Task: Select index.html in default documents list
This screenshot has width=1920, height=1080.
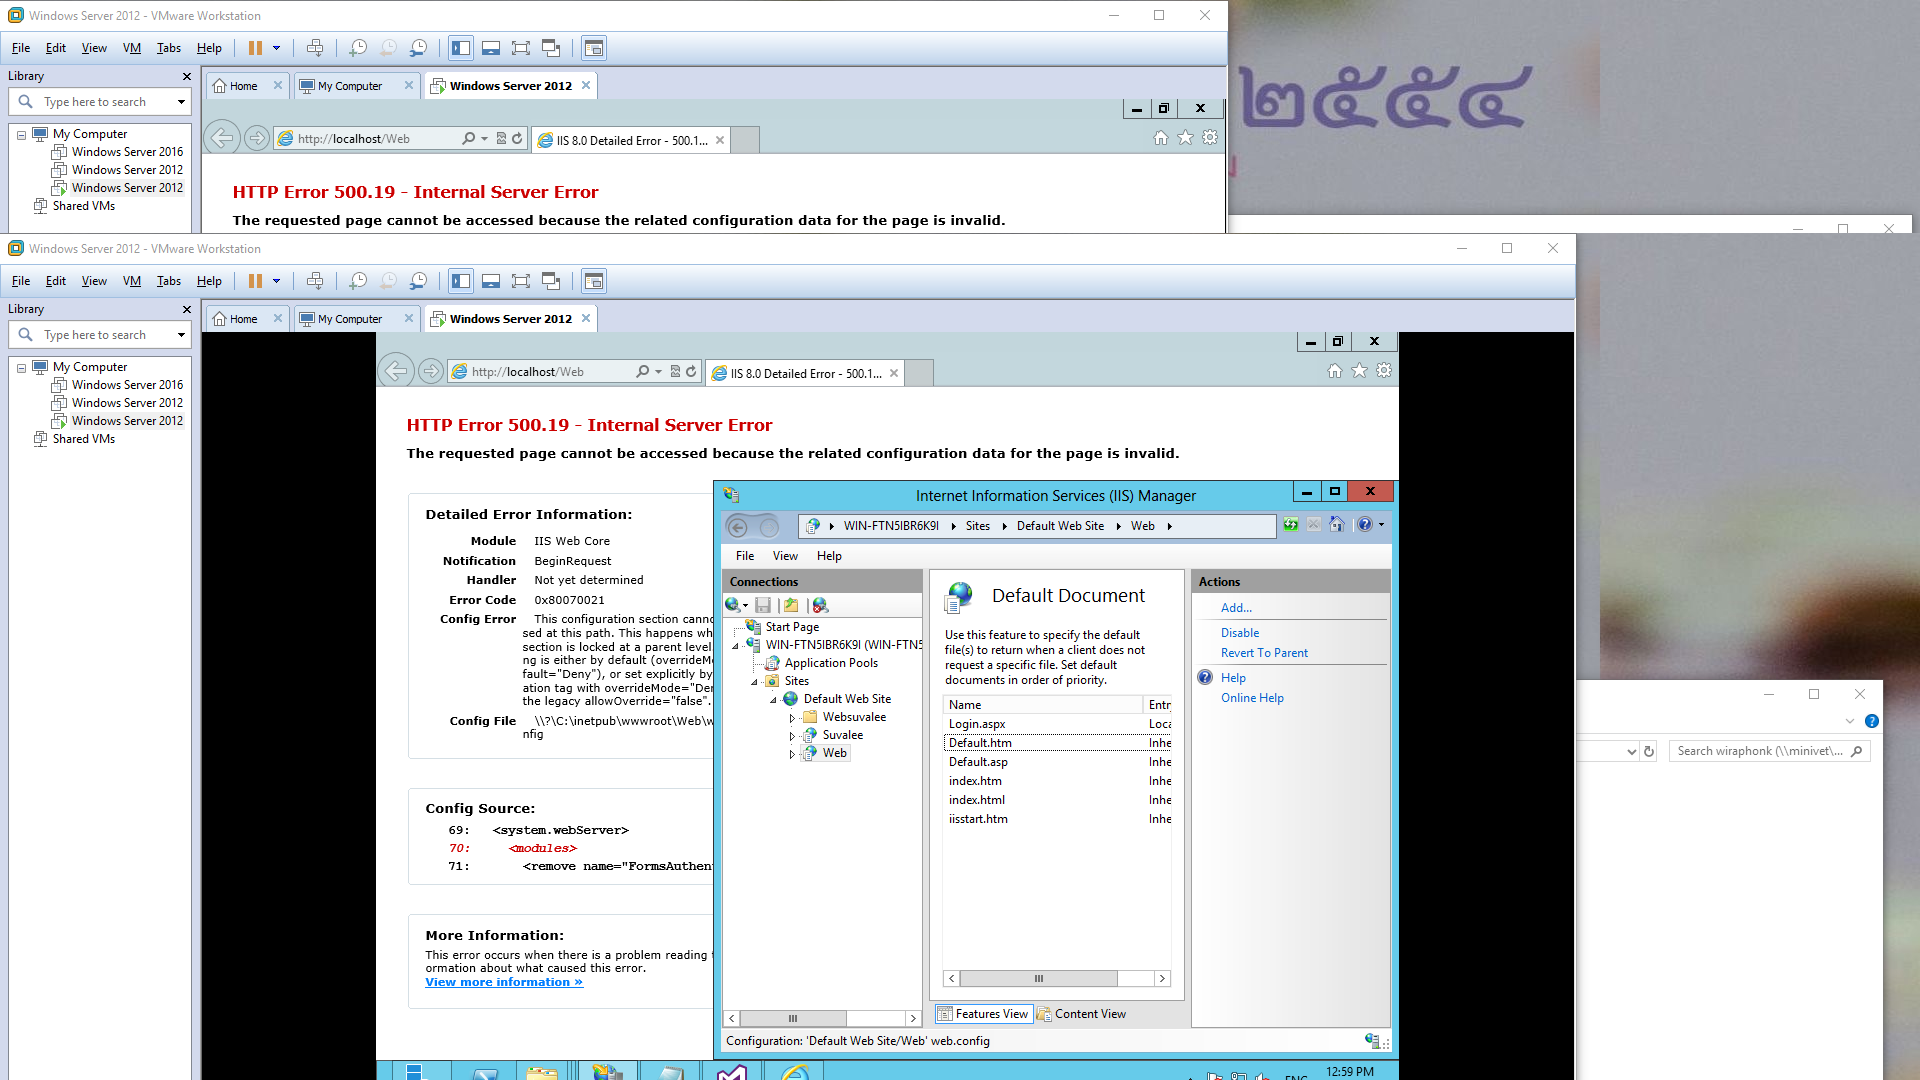Action: [x=1058, y=800]
